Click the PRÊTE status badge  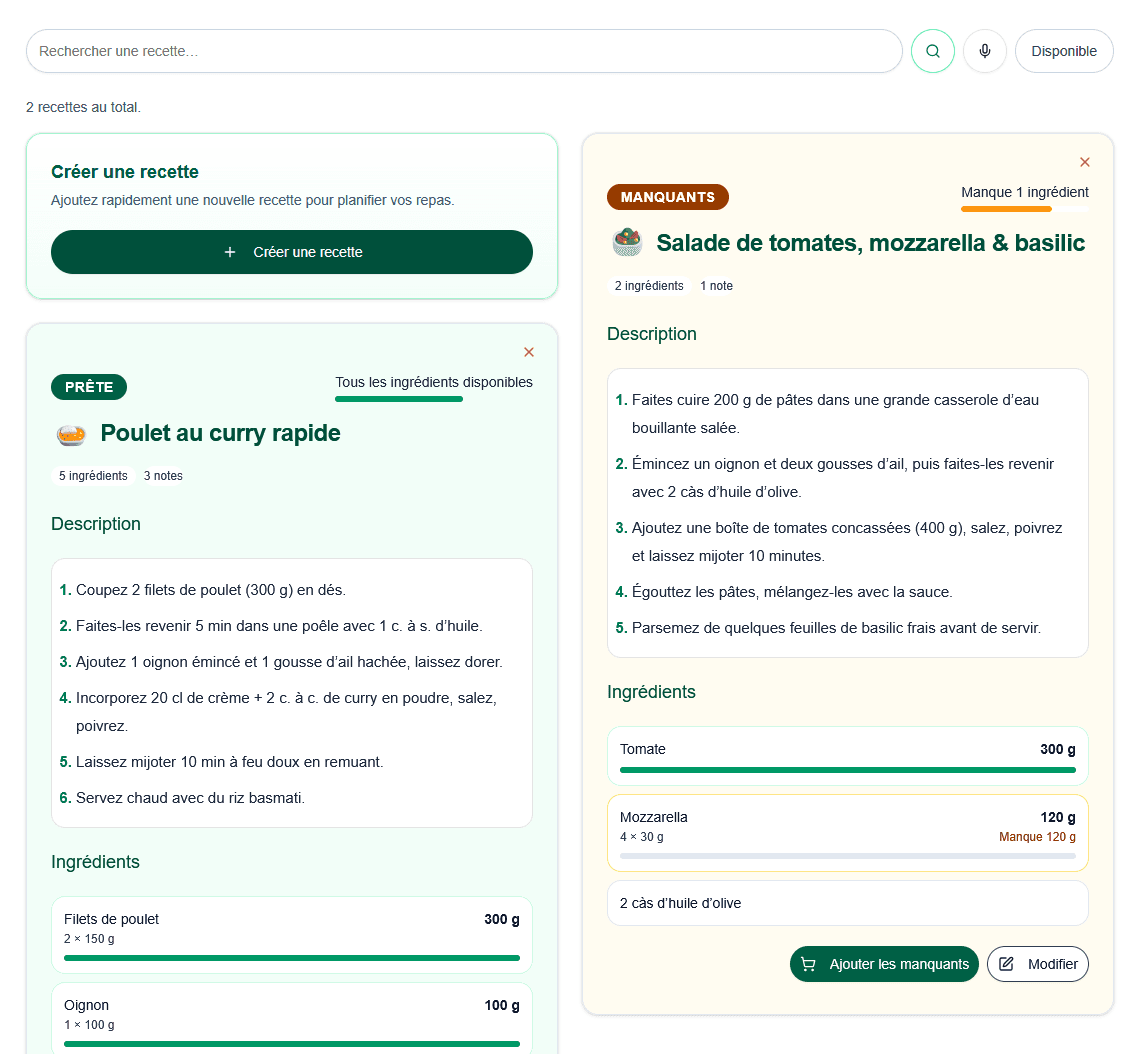pos(89,387)
